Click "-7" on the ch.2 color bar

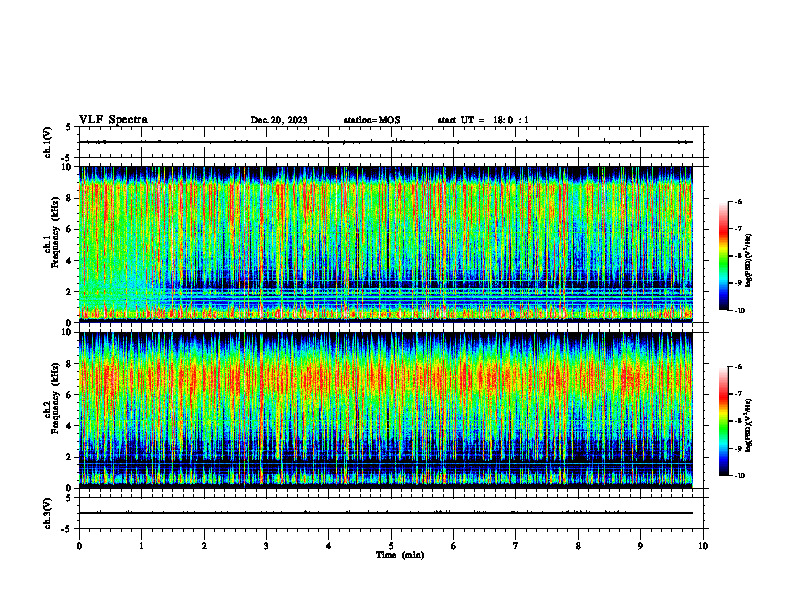(738, 394)
